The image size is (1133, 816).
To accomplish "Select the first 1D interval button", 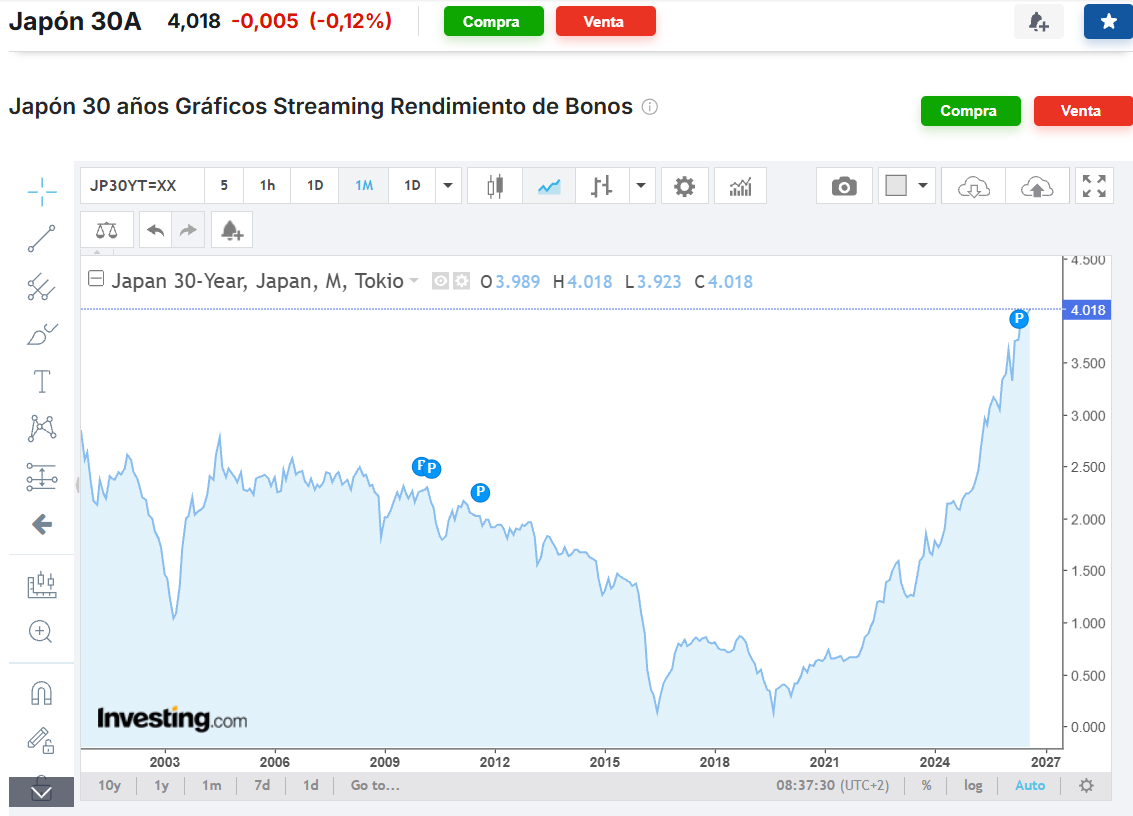I will (315, 186).
